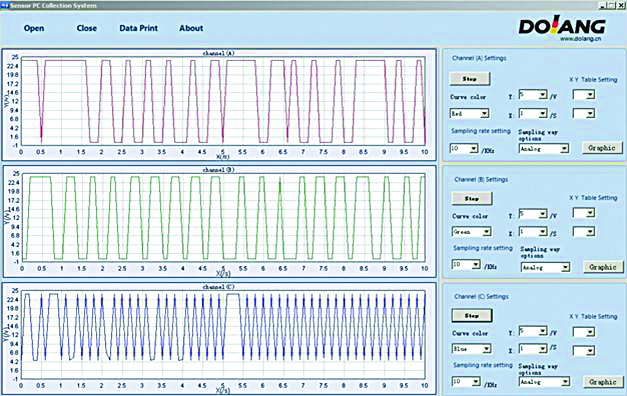Screen dimensions: 627x396
Task: Open the About menu
Action: coord(191,28)
